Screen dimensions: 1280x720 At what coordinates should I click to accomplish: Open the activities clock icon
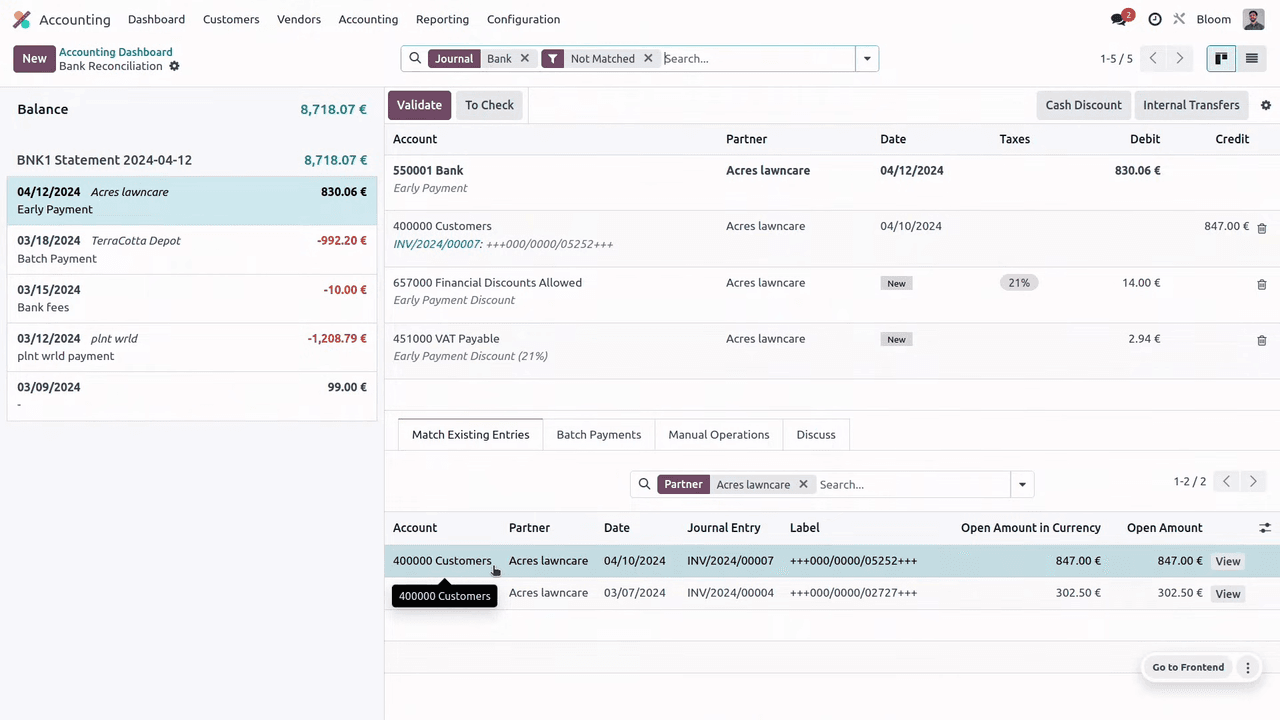1155,19
